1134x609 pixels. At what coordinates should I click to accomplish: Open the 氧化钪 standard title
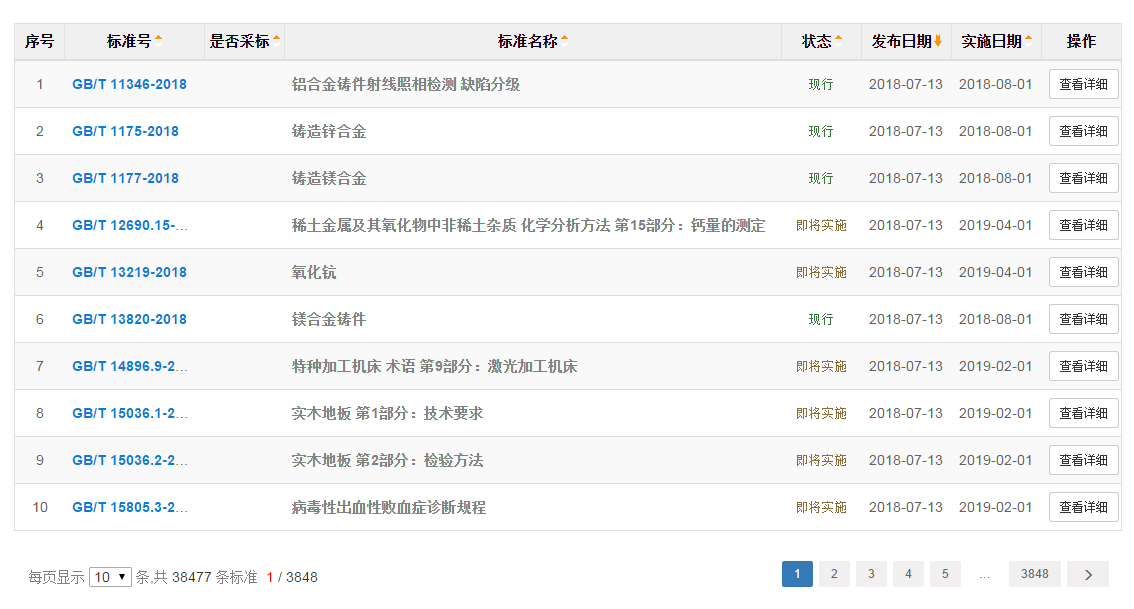[314, 272]
